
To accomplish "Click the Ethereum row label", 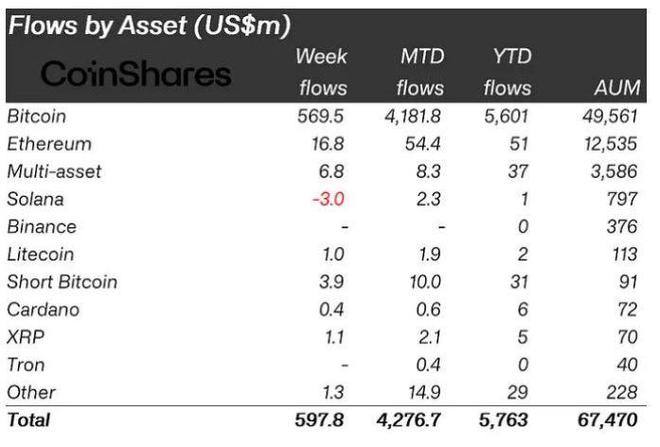I will tap(49, 144).
